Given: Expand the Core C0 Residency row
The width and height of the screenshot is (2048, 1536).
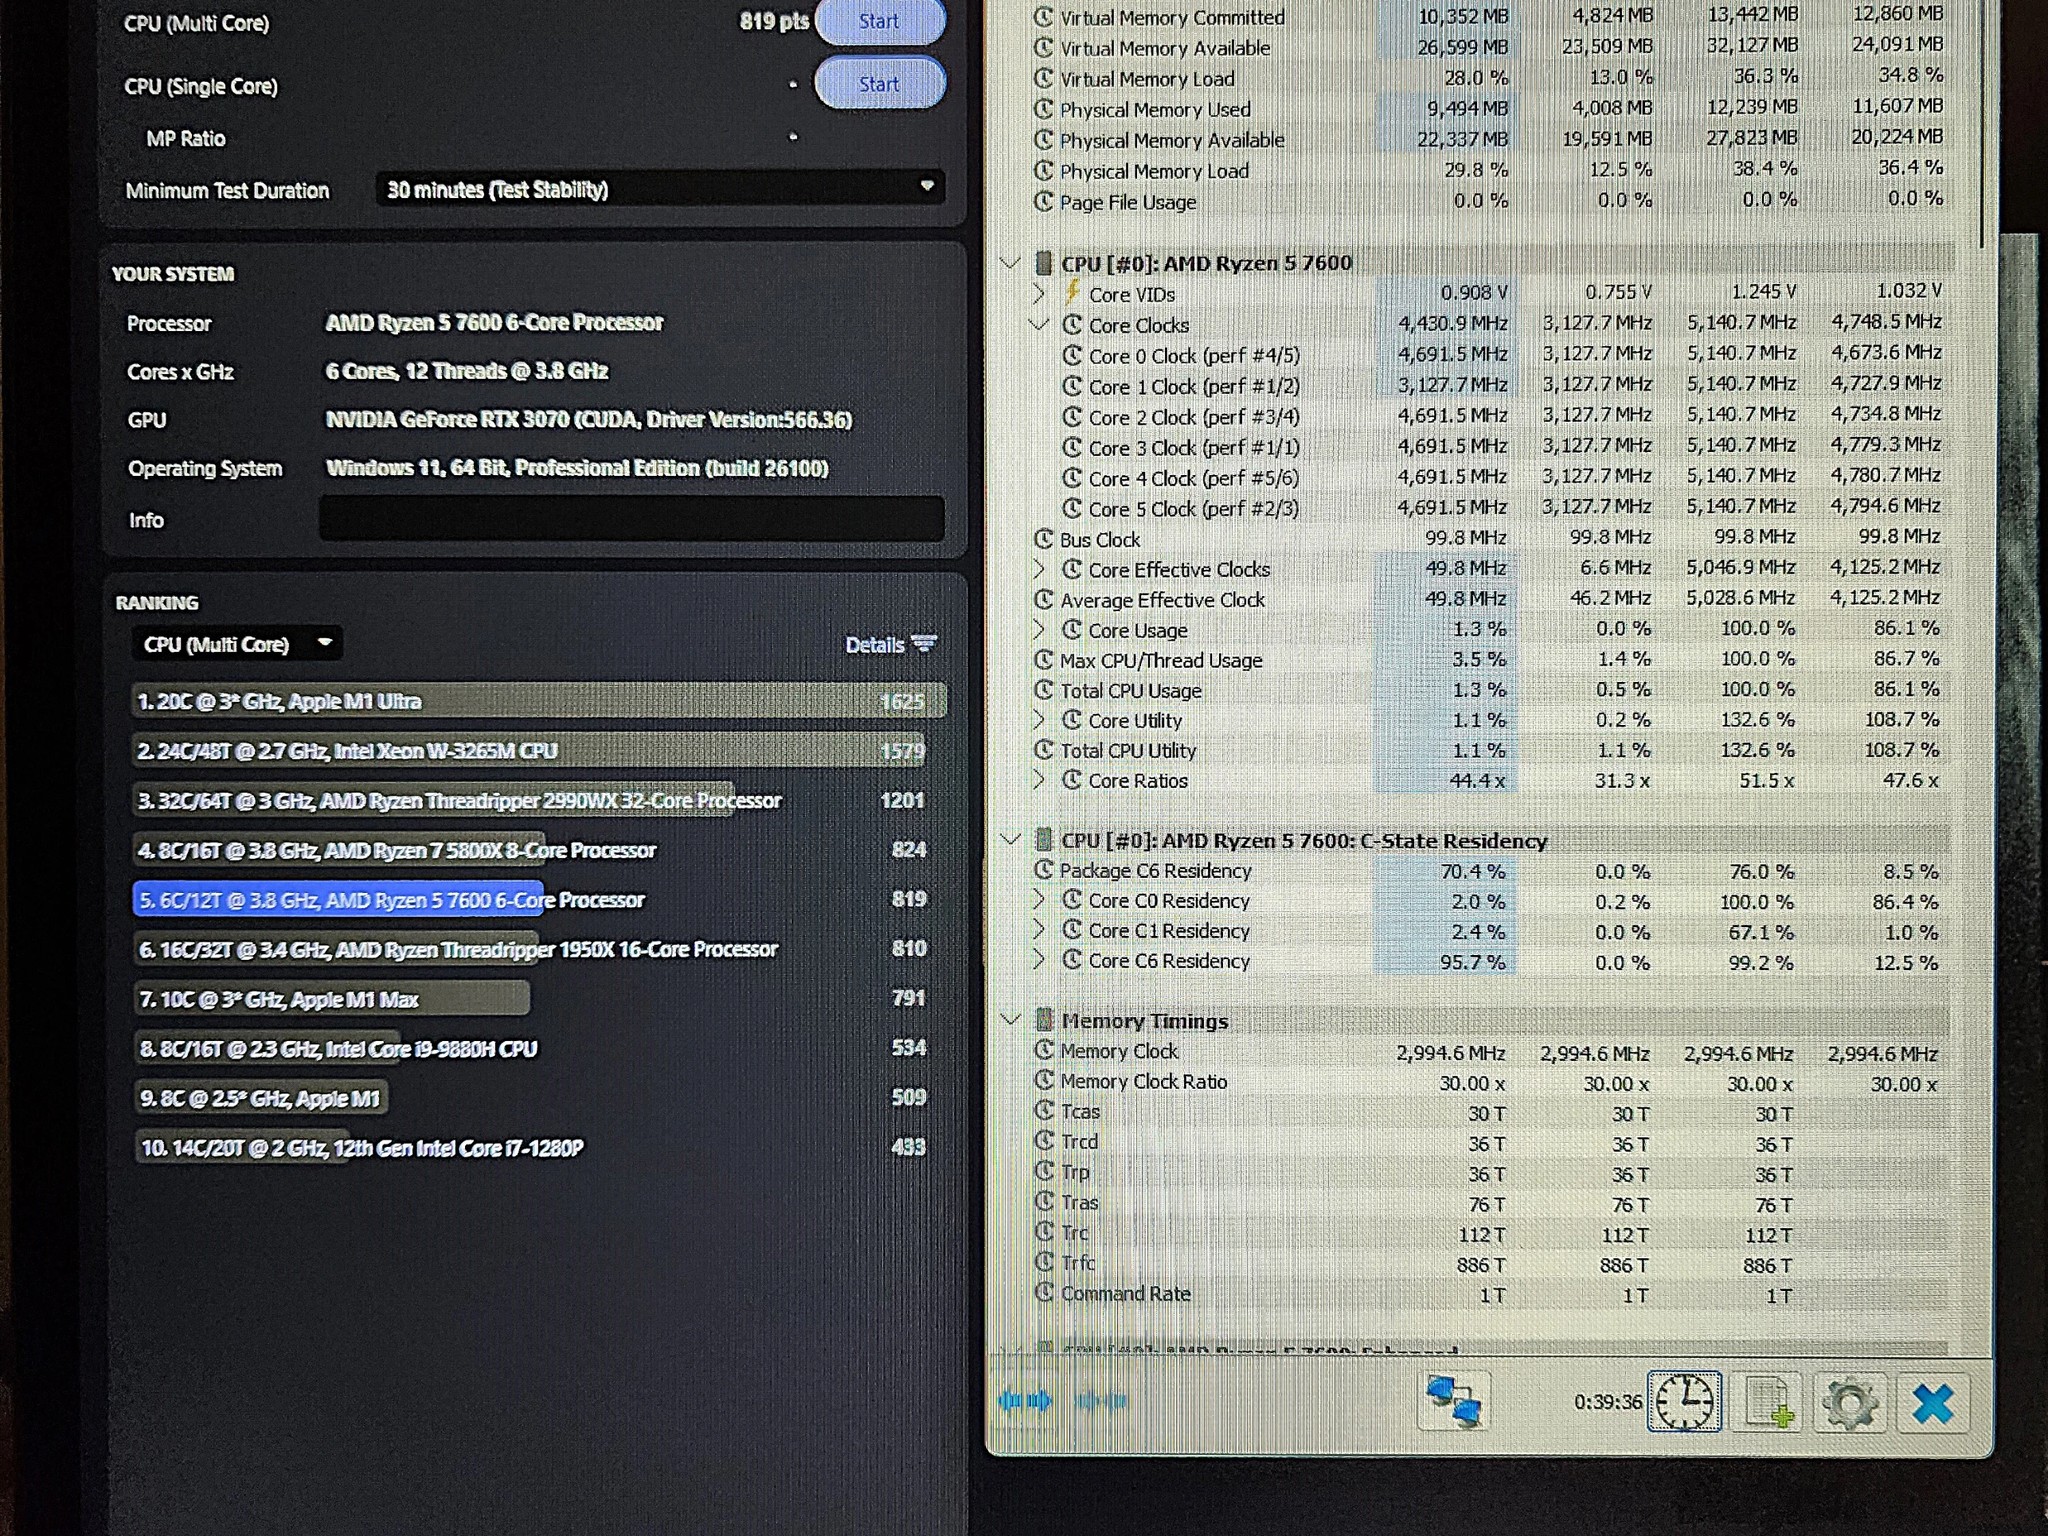Looking at the screenshot, I should 1039,900.
